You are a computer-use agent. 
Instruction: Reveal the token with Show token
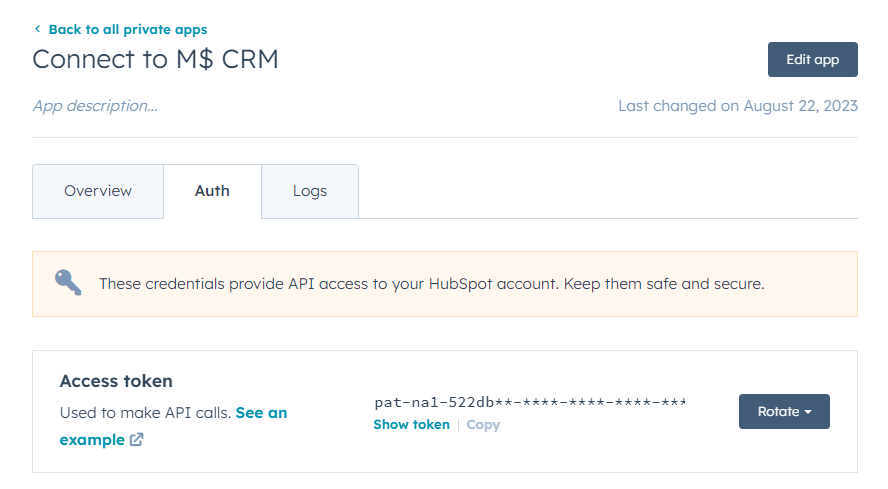411,425
